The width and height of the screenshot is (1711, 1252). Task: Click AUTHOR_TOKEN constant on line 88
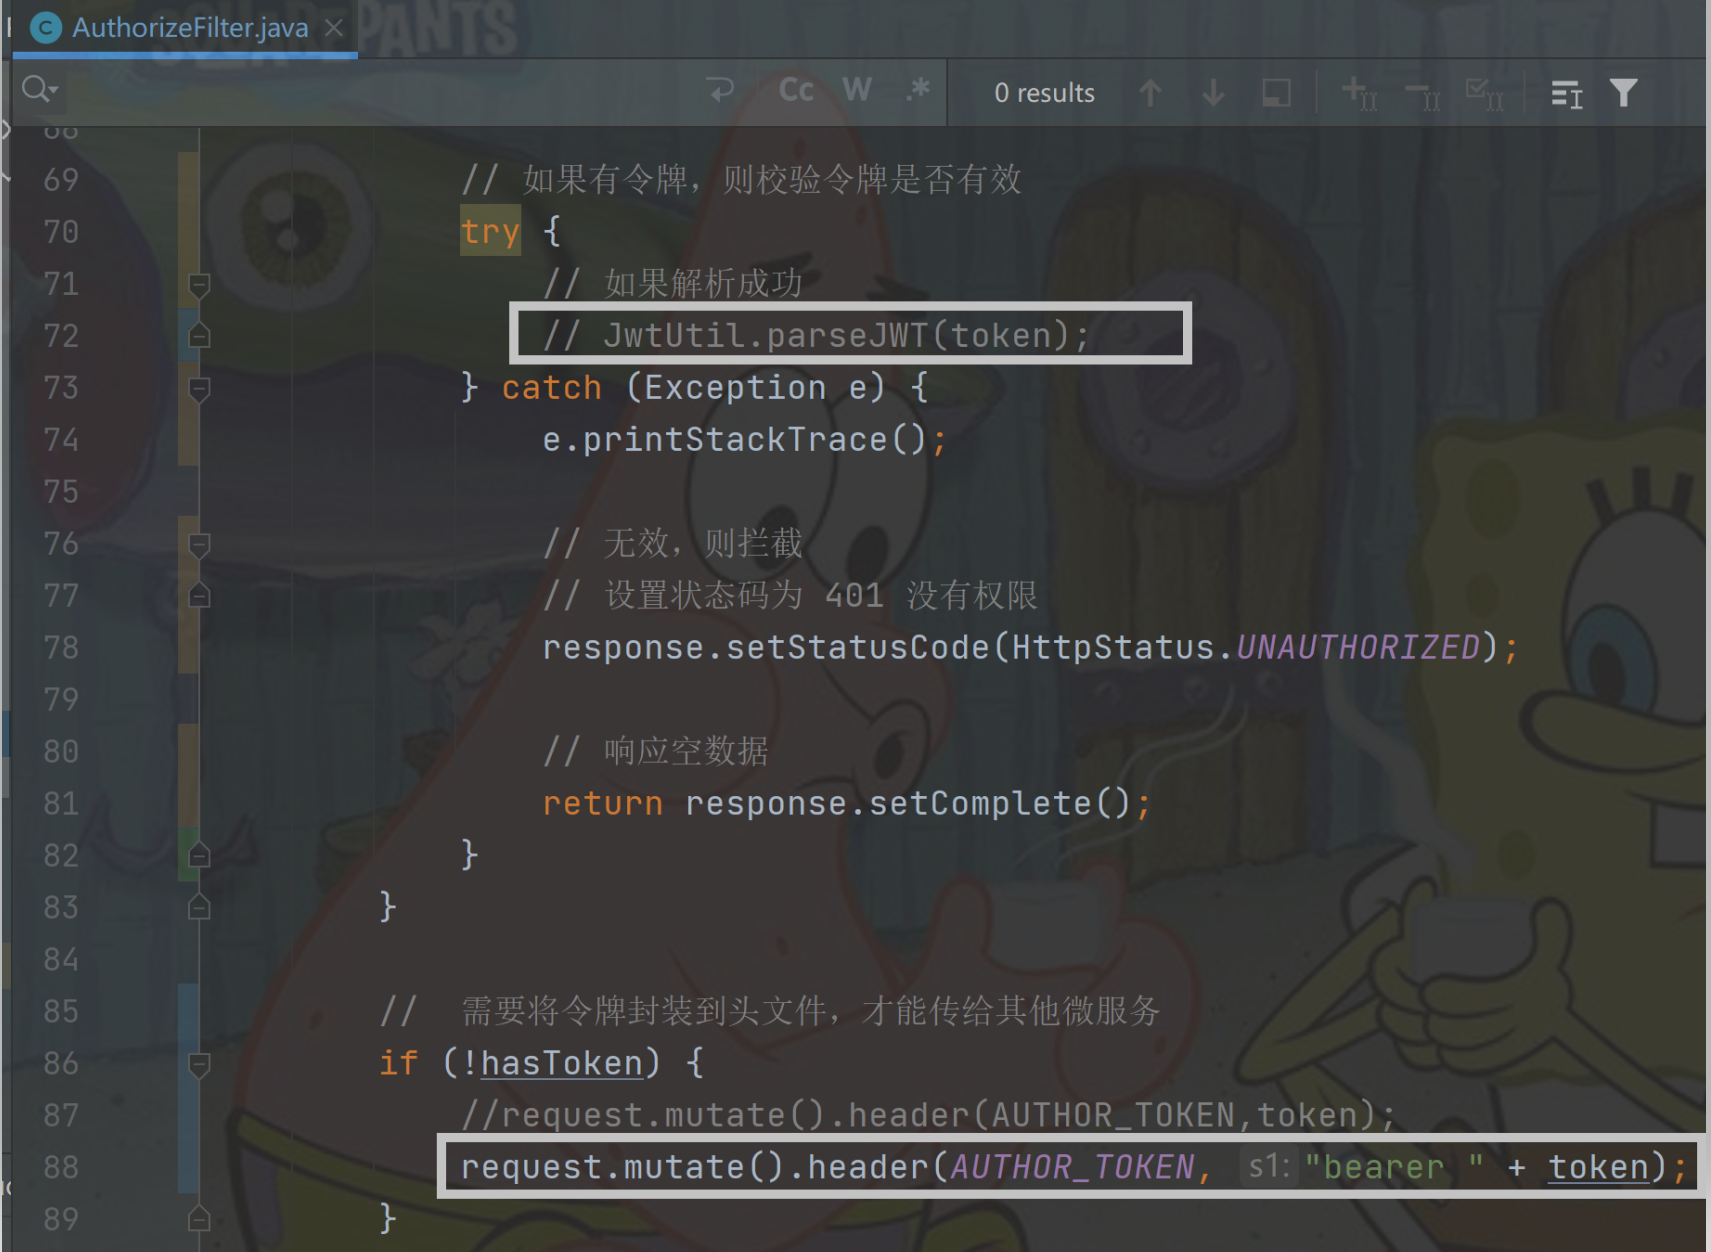(x=1072, y=1168)
